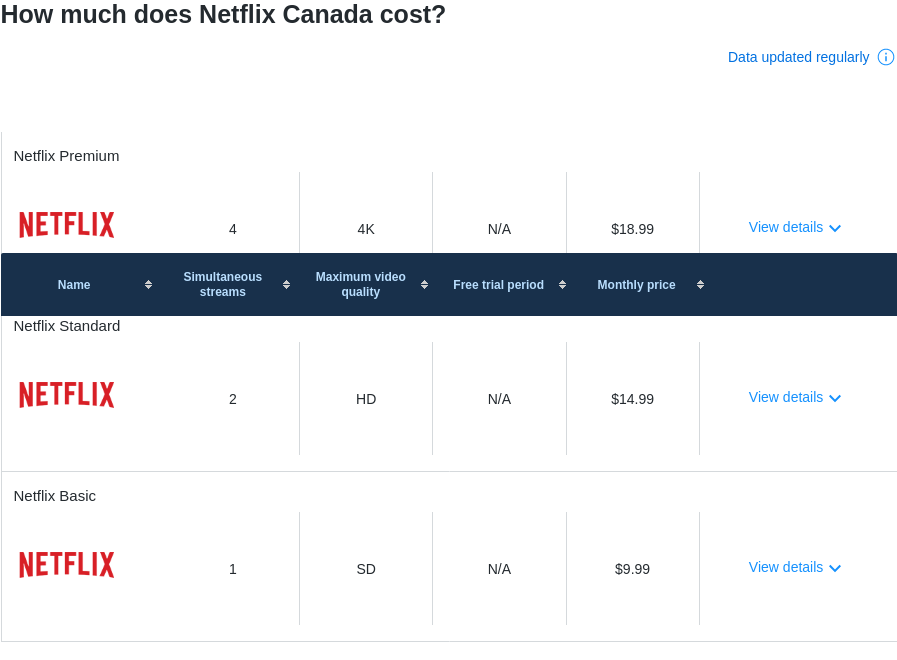Sort table by Name column arrows
This screenshot has width=897, height=660.
point(148,284)
